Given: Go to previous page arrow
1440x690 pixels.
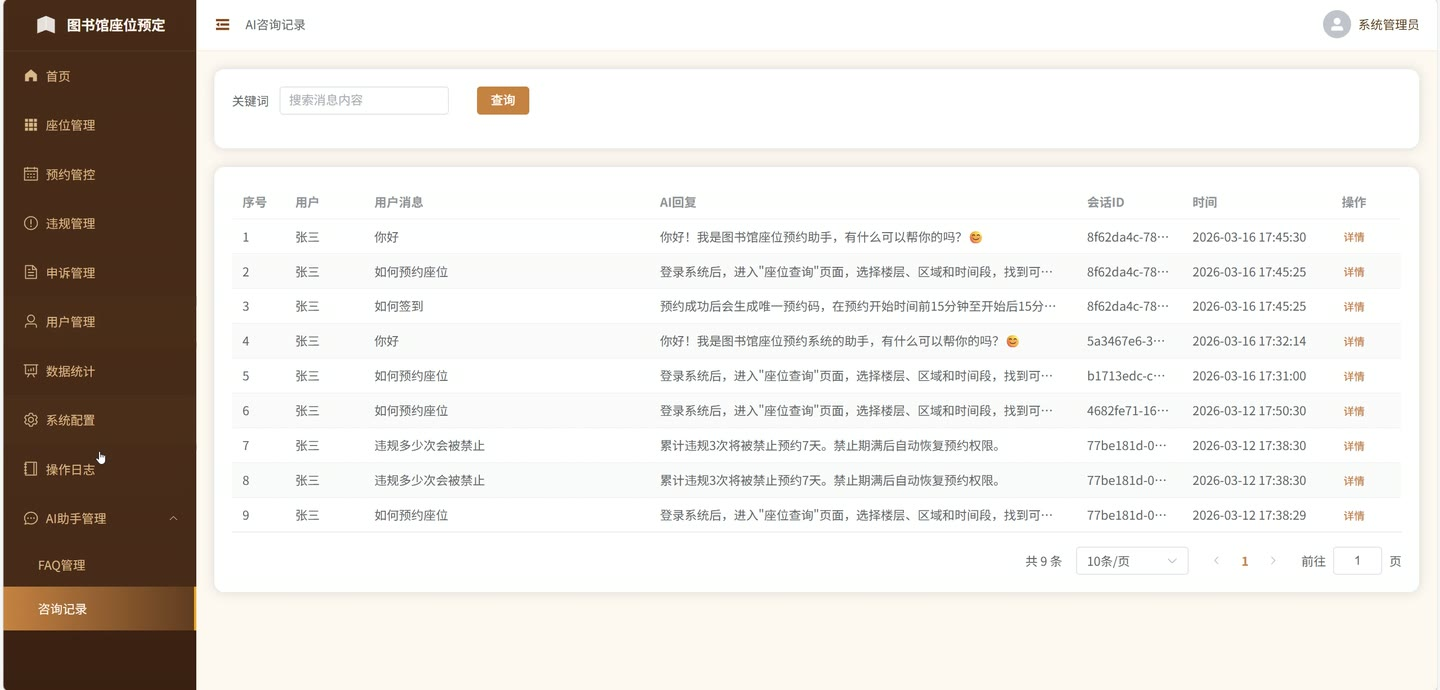Looking at the screenshot, I should [1216, 561].
